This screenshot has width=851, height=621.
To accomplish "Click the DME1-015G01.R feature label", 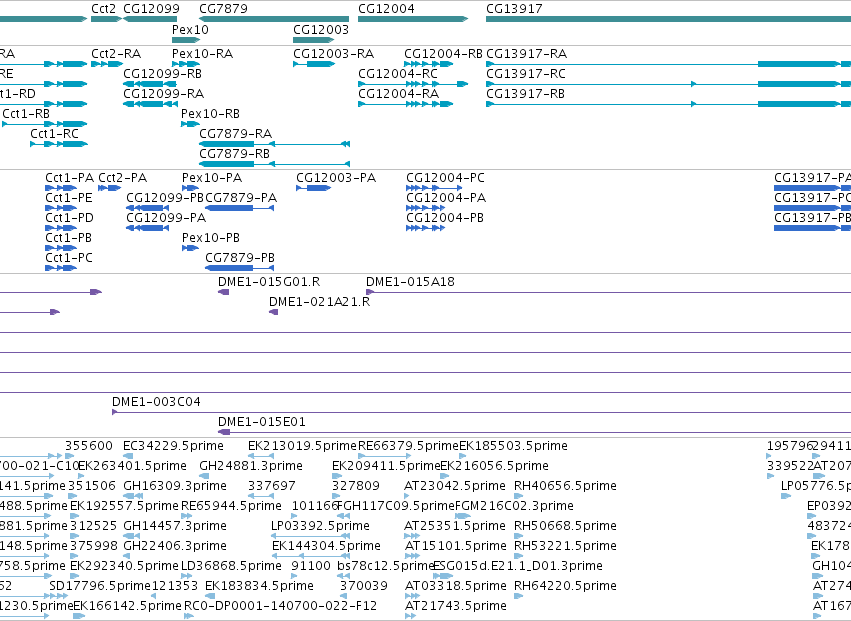I will point(269,282).
